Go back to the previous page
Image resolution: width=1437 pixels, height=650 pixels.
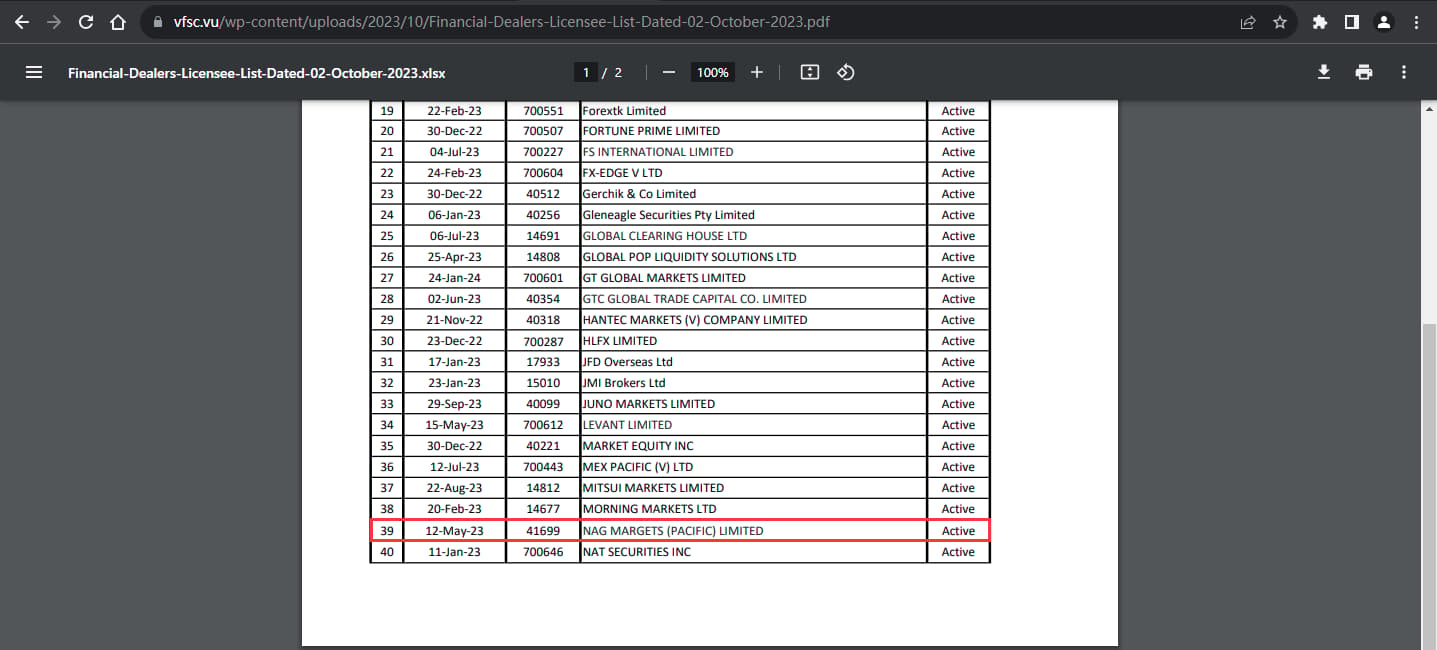[22, 22]
